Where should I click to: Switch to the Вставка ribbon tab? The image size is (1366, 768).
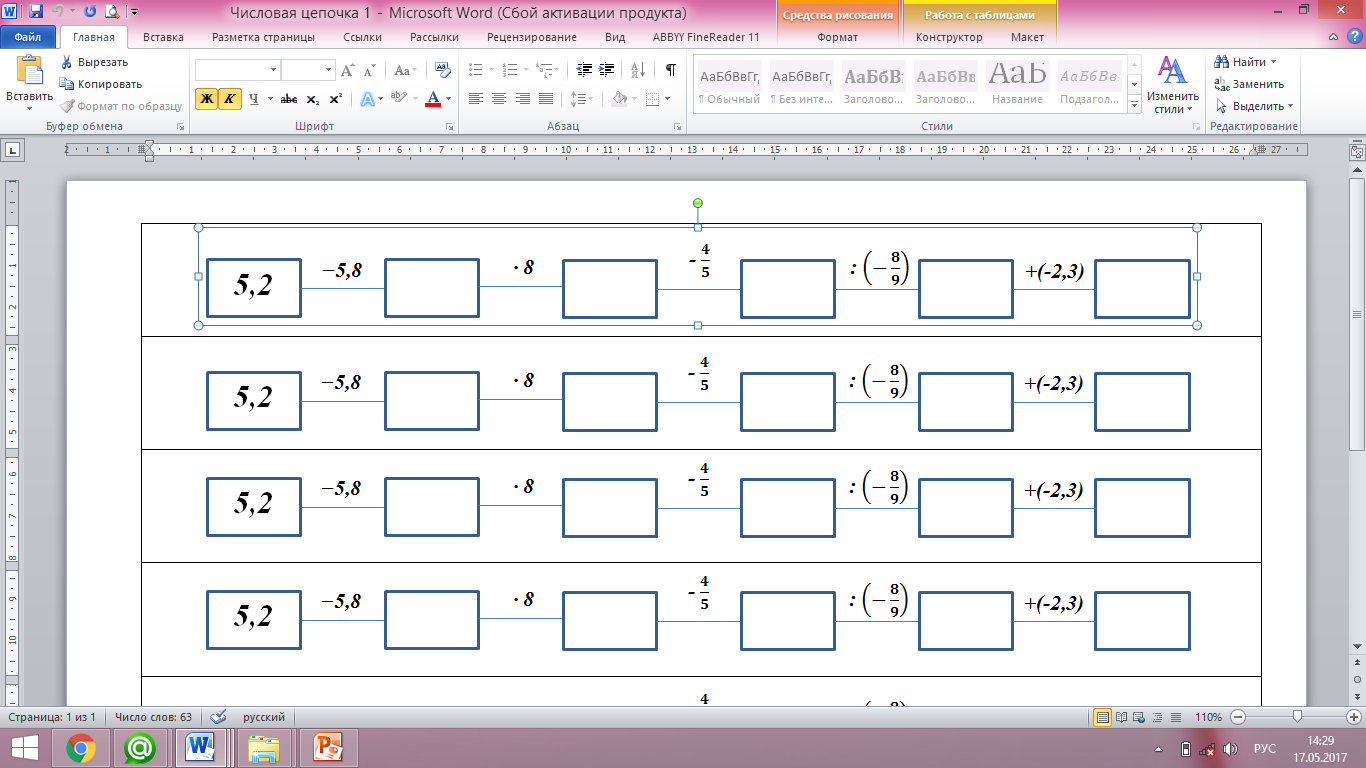[x=163, y=37]
